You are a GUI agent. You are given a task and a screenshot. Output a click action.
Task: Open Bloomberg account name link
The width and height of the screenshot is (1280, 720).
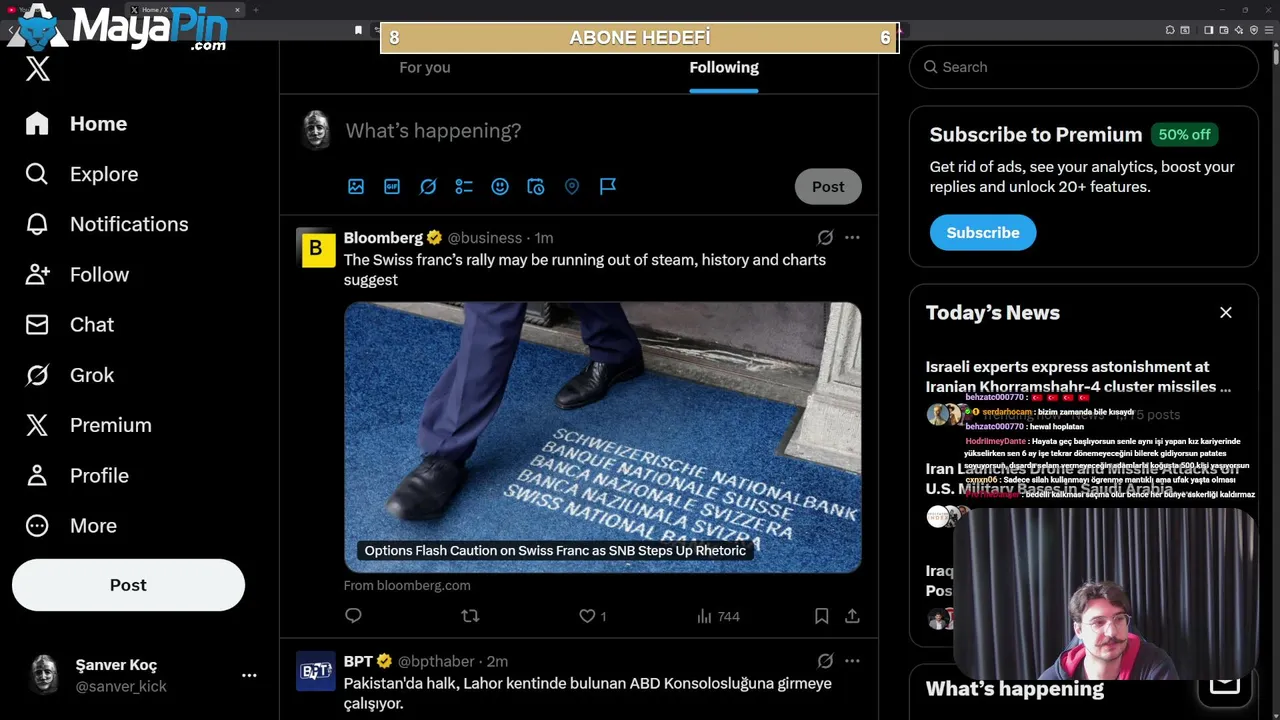(x=383, y=238)
